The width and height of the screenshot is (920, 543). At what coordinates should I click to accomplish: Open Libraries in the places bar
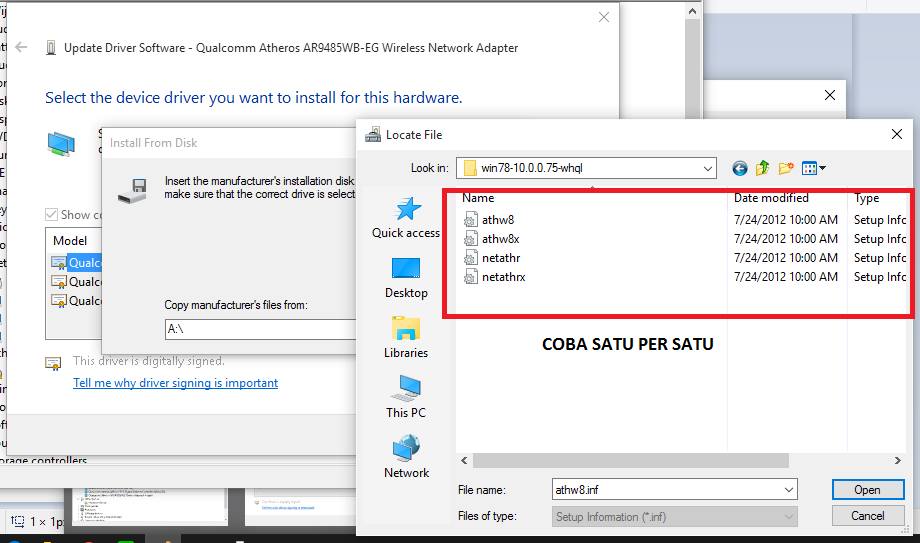(x=406, y=338)
